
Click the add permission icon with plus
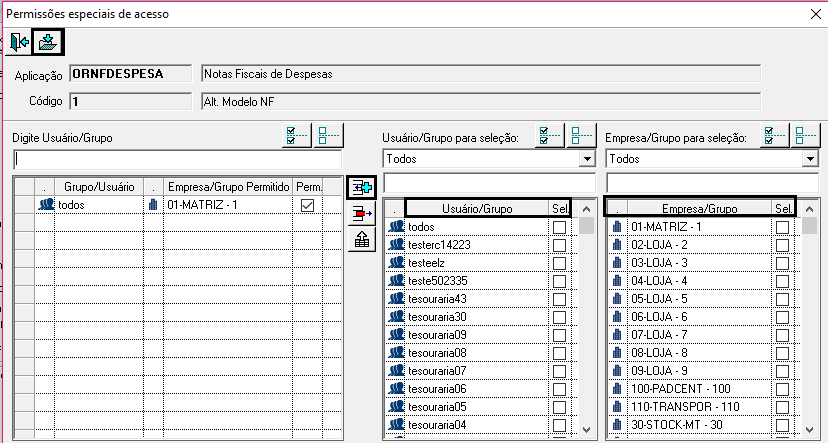point(362,187)
